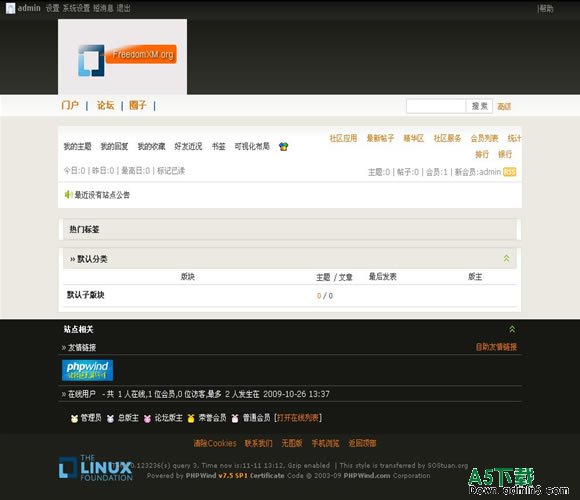Open 排行 ranking link
This screenshot has width=580, height=500.
coord(482,154)
